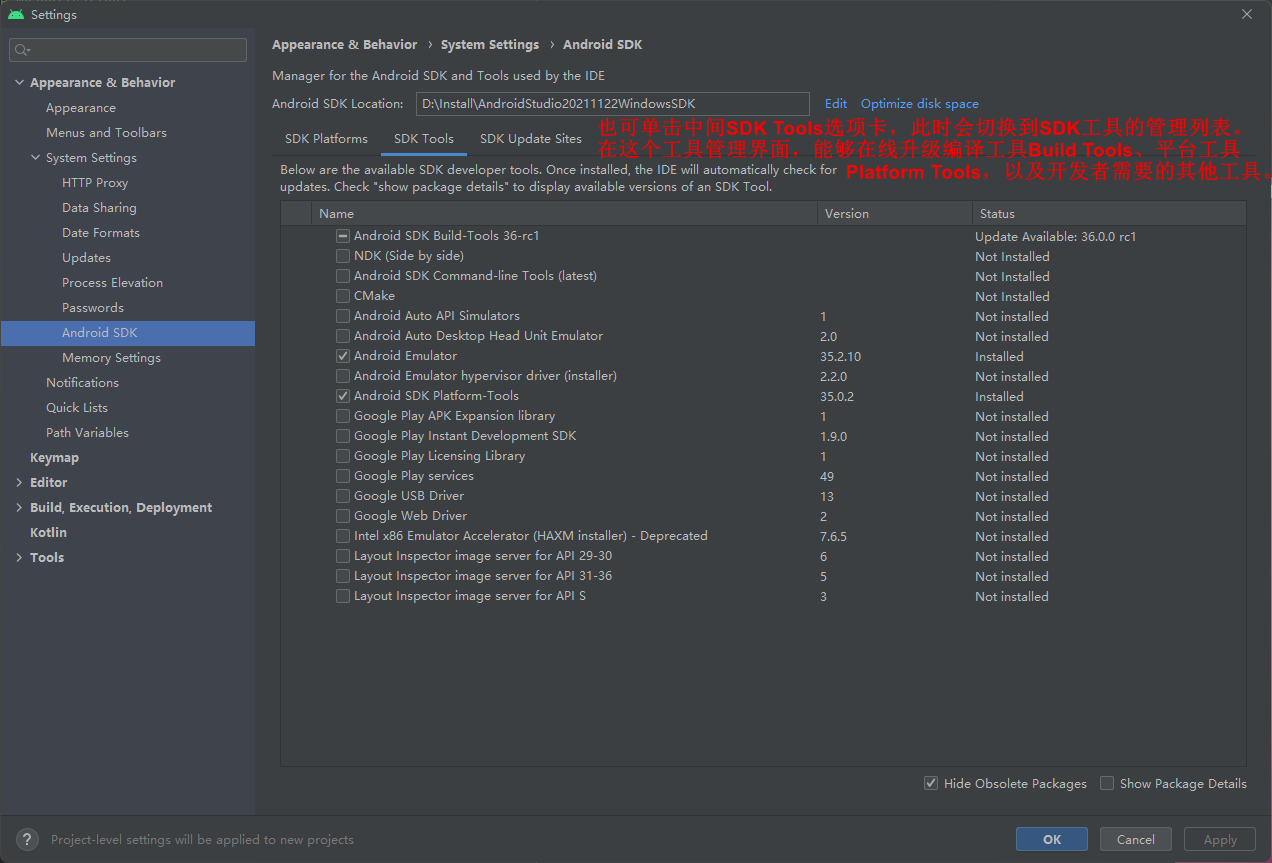The height and width of the screenshot is (863, 1272).
Task: Switch to SDK Platforms tab
Action: 326,139
